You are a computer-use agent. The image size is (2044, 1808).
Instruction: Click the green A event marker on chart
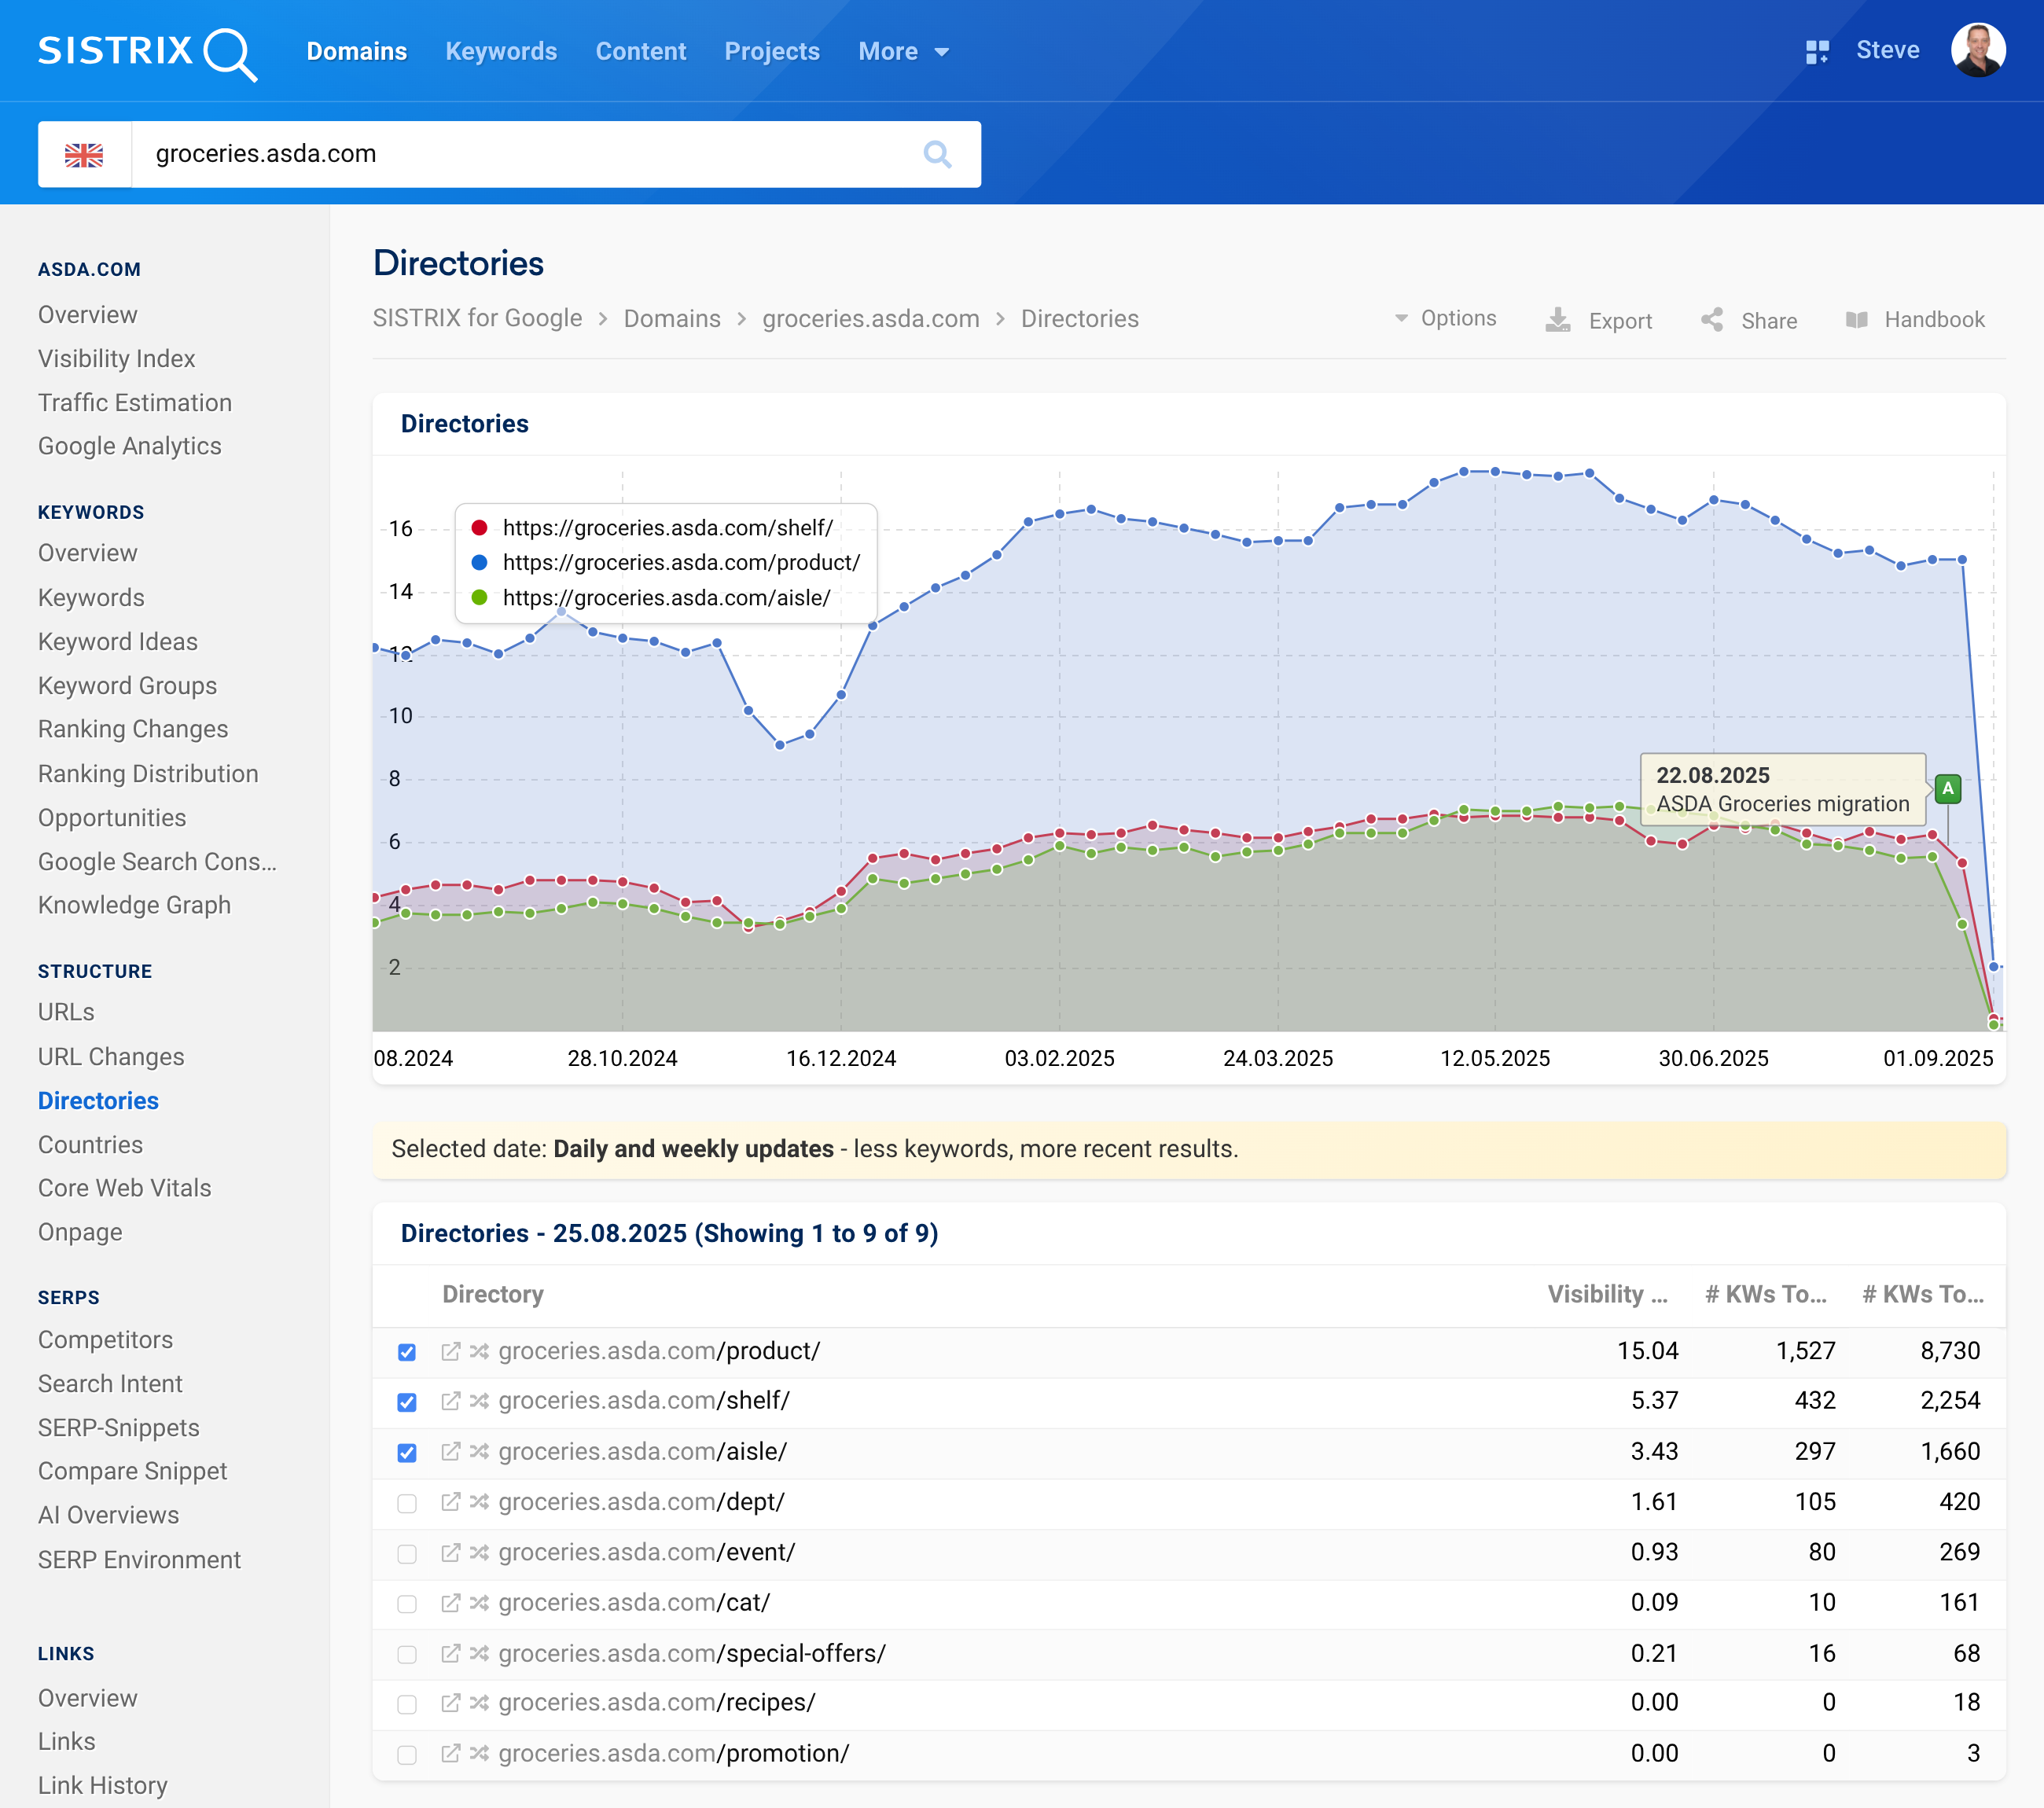pos(1947,789)
